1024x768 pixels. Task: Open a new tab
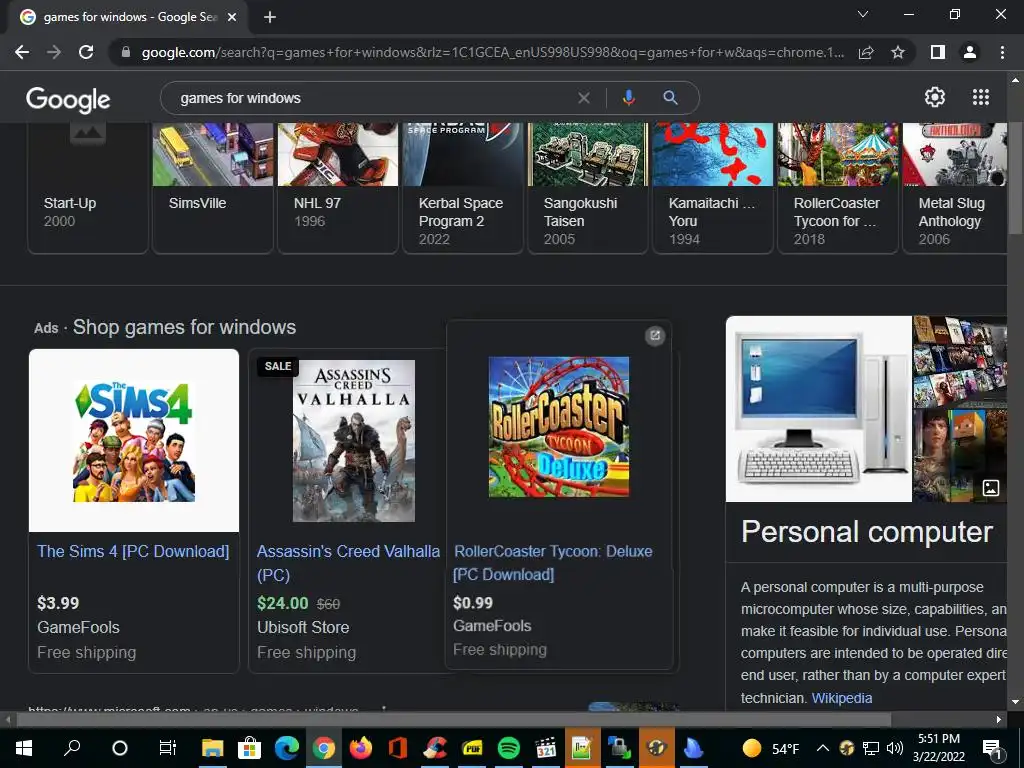click(270, 17)
